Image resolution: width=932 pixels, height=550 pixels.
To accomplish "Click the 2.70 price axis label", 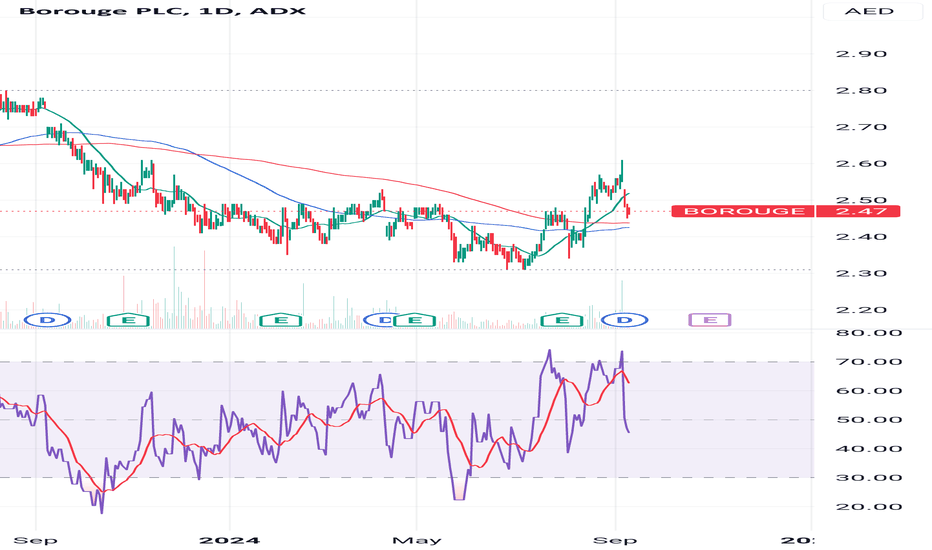I will [x=861, y=127].
